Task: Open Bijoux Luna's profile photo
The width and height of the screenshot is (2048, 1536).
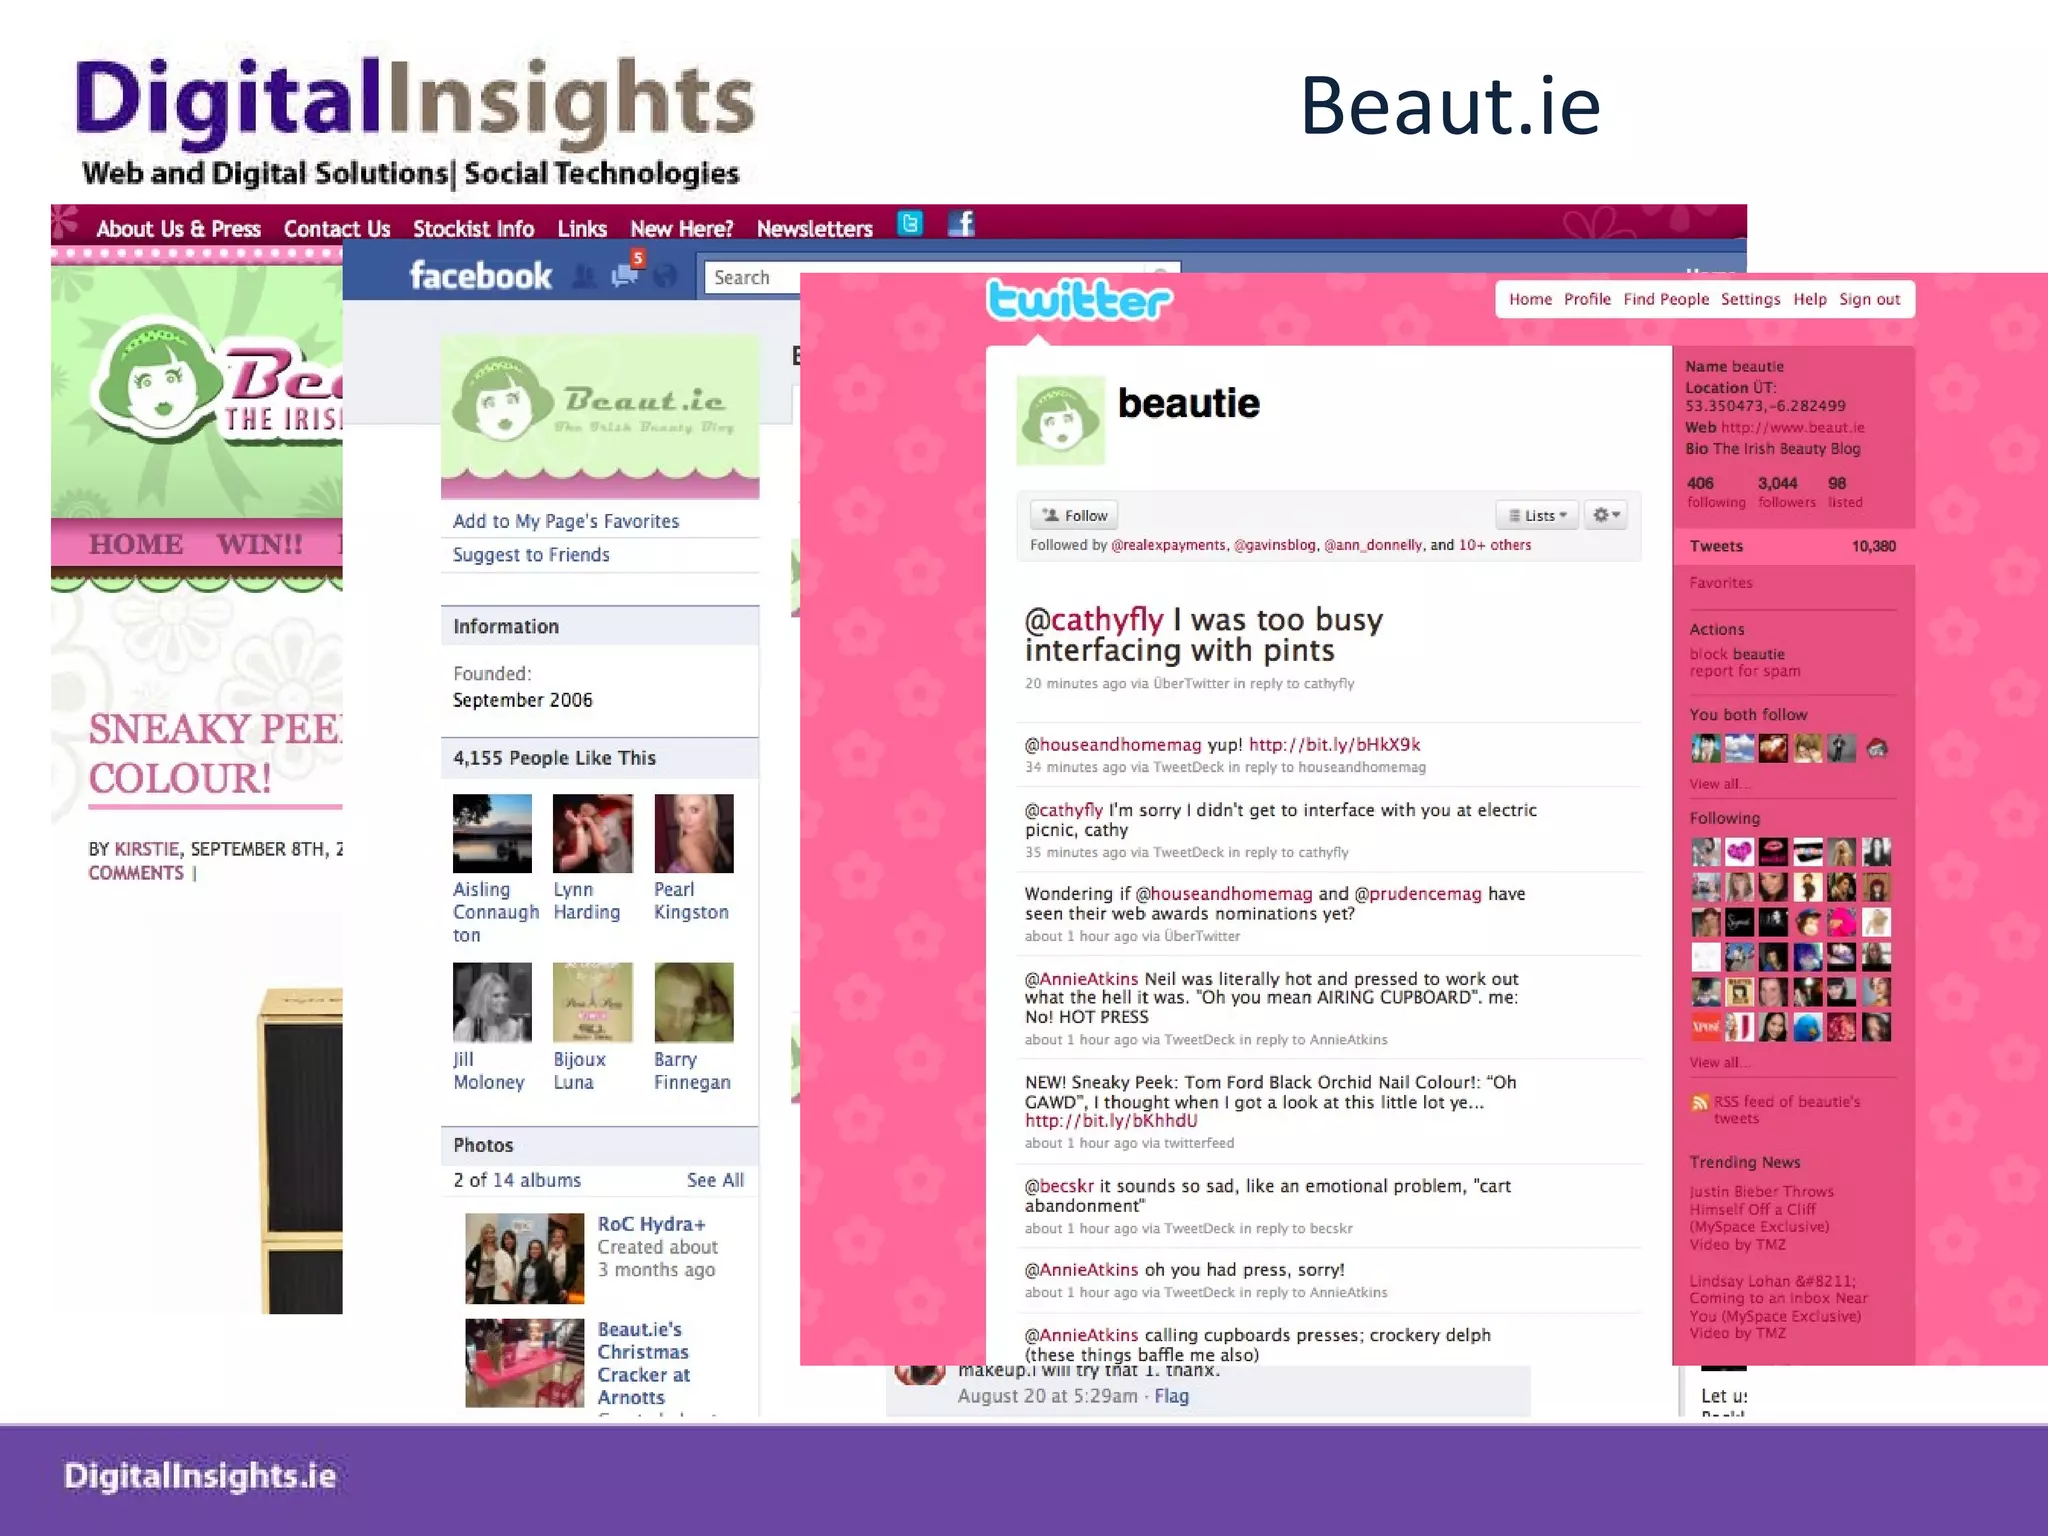Action: tap(593, 1003)
